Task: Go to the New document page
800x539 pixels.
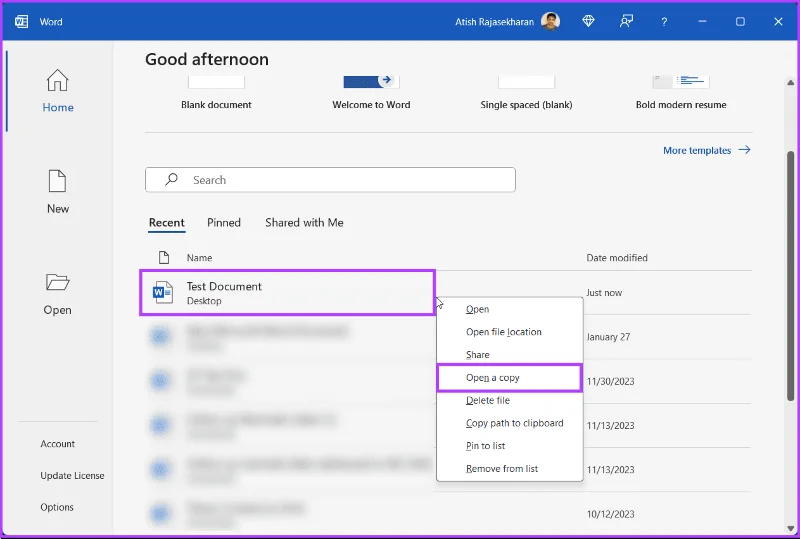Action: pyautogui.click(x=58, y=192)
